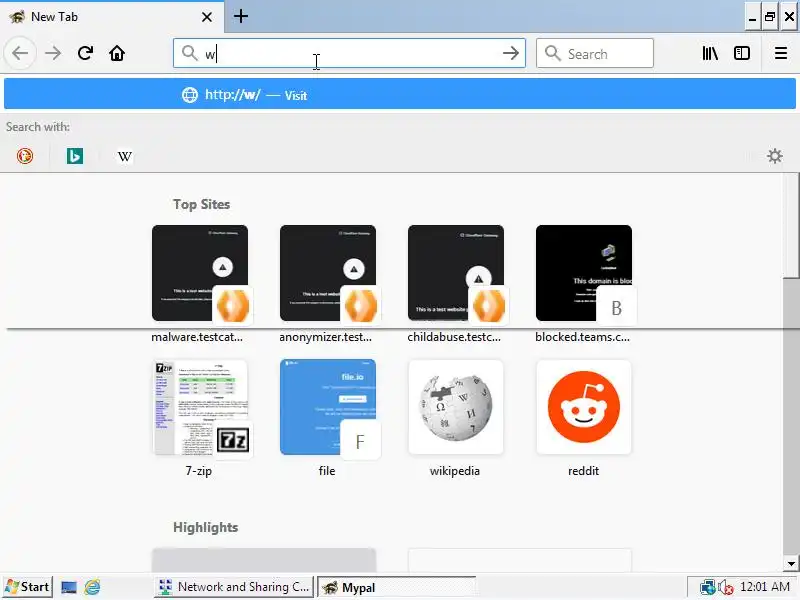This screenshot has width=800, height=600.
Task: Open the reddit top site tile
Action: [x=584, y=407]
